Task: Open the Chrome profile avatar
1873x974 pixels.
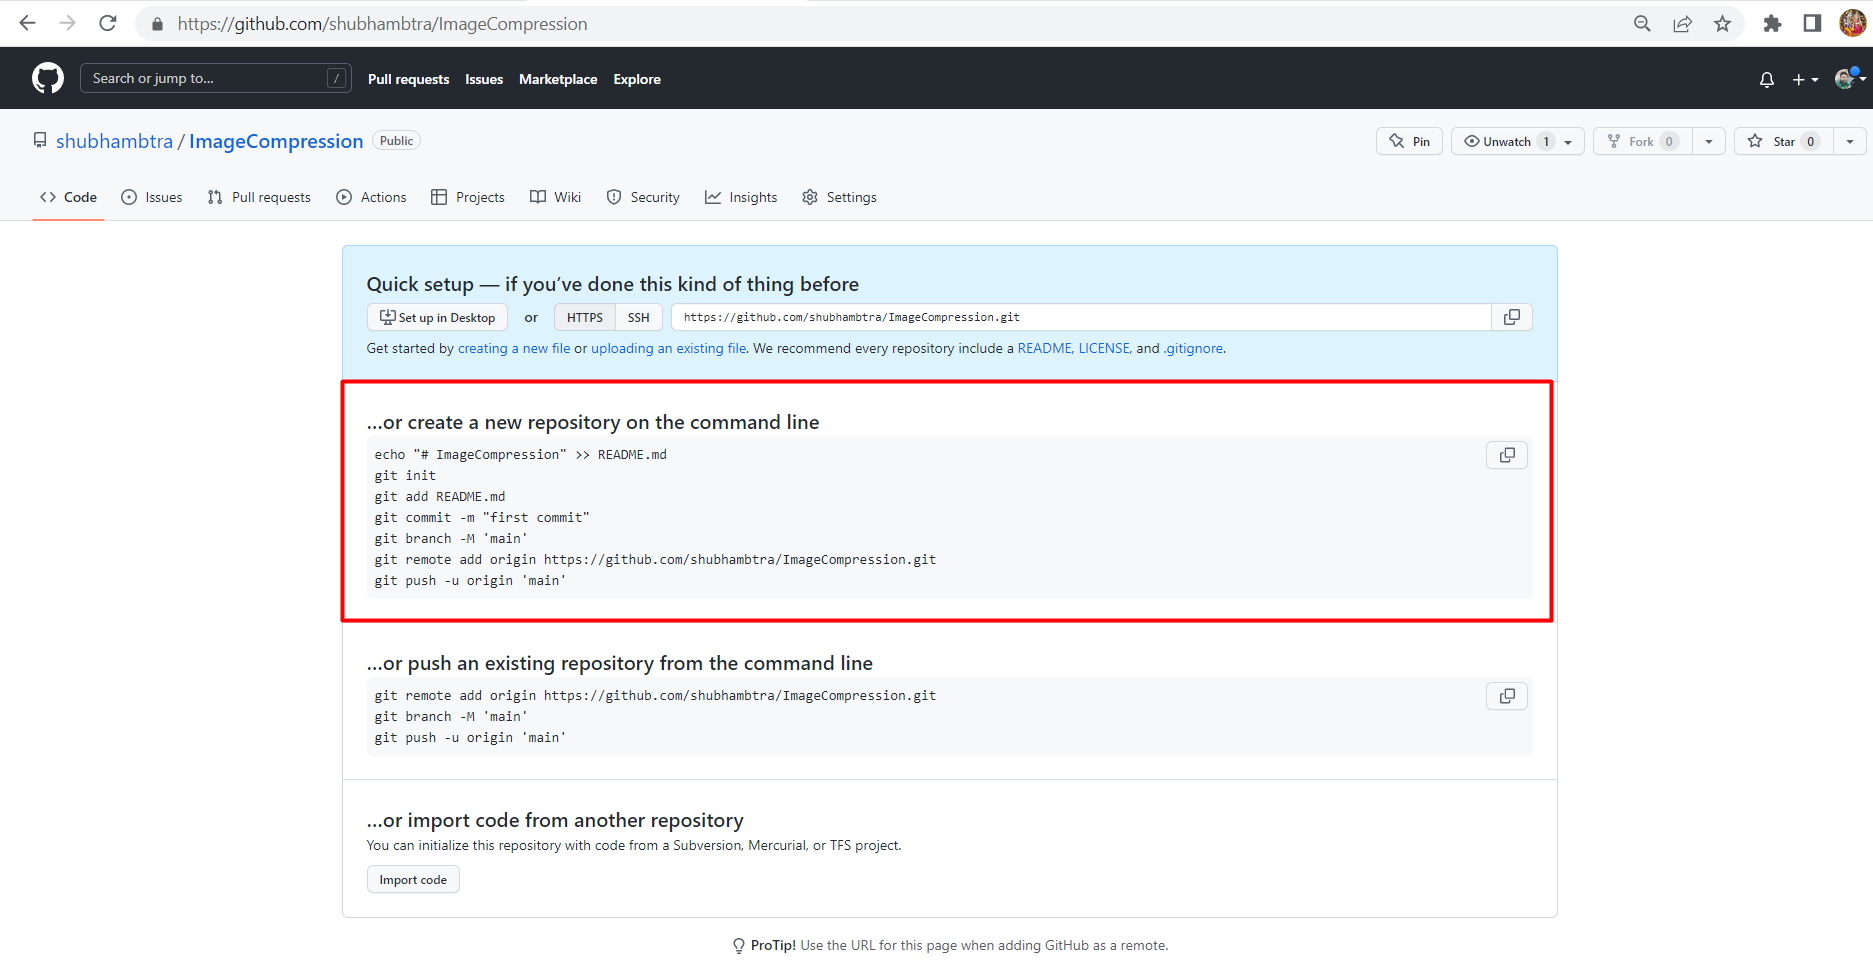Action: coord(1852,24)
